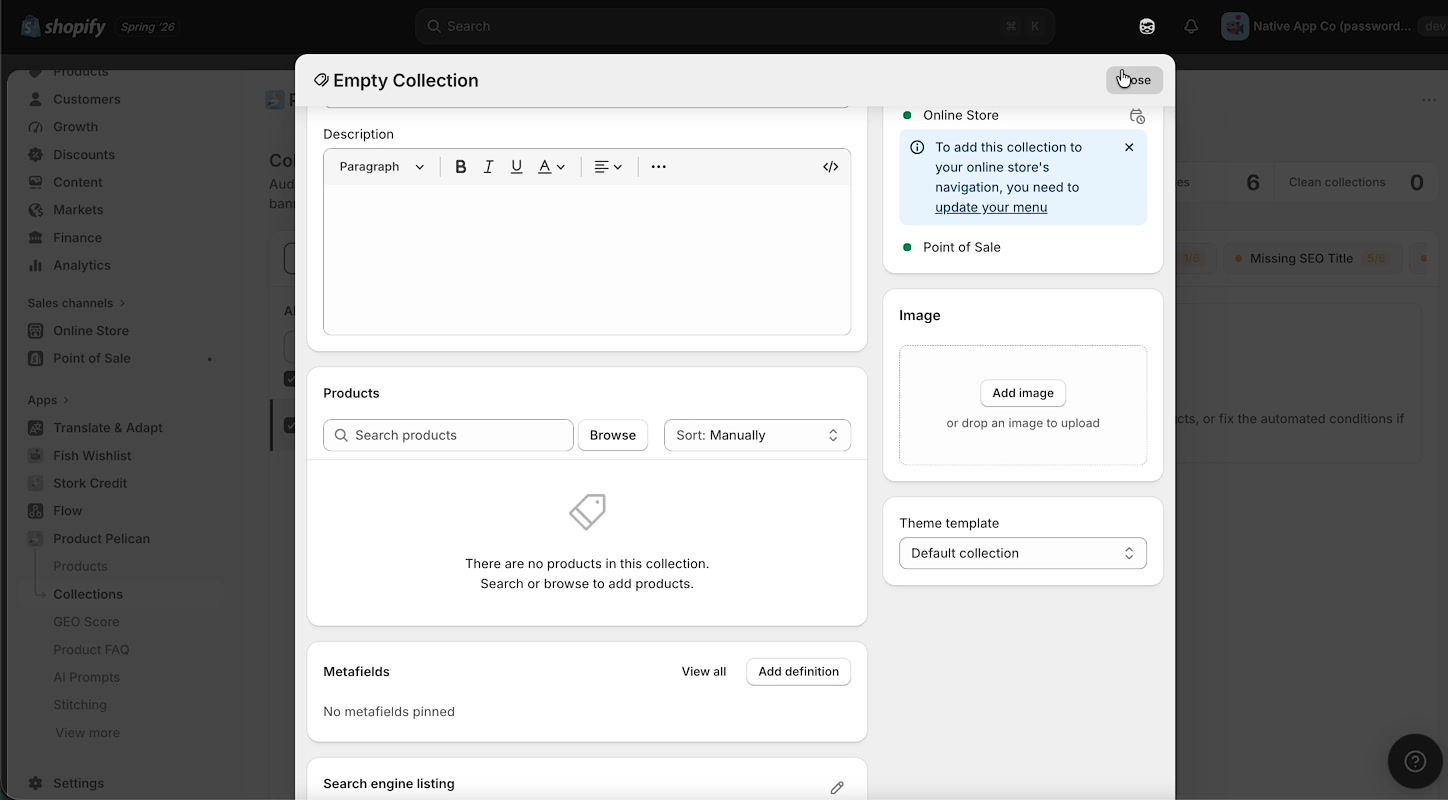Open the Paragraph style dropdown

[x=382, y=167]
